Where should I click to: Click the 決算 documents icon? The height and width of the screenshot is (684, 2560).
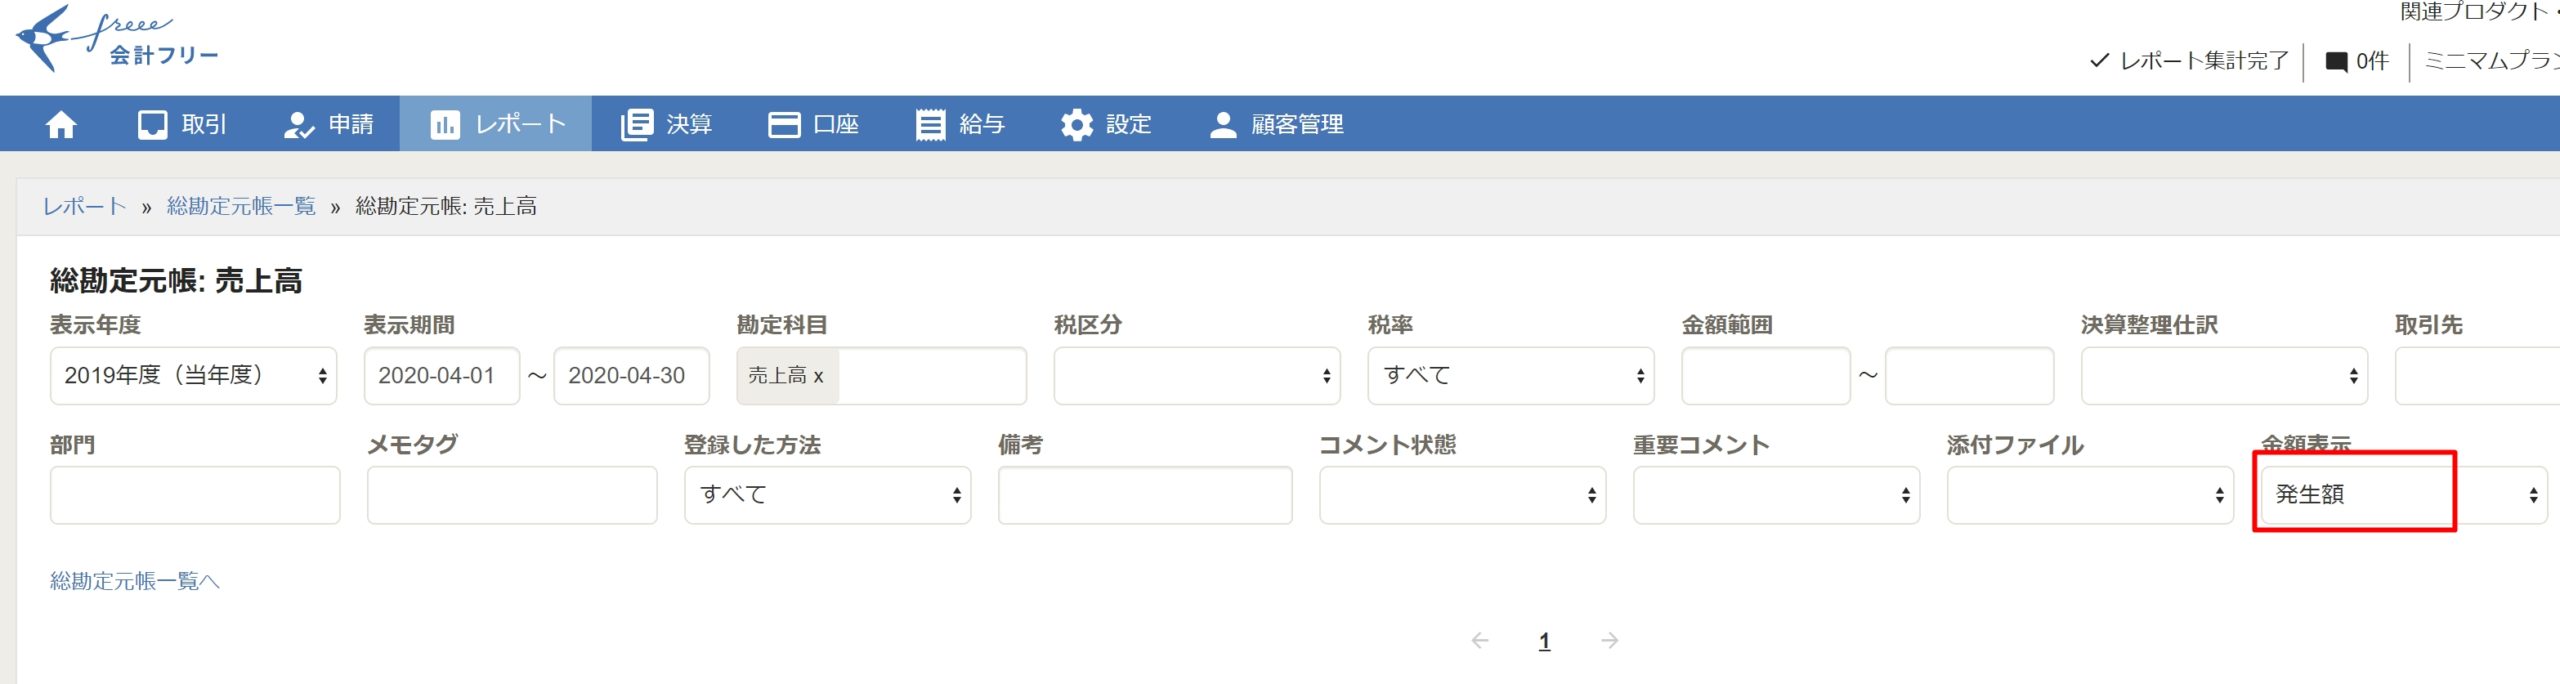(636, 124)
